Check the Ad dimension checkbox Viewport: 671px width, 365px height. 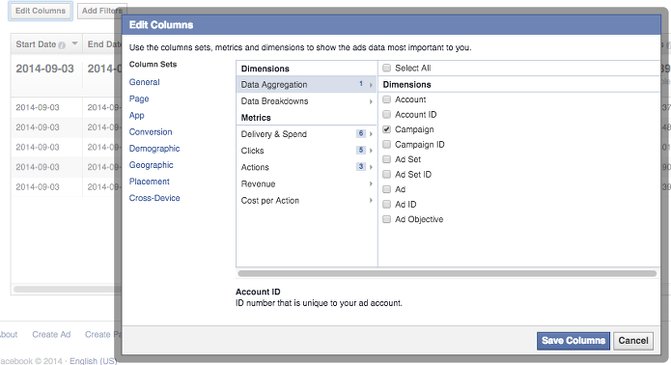387,189
